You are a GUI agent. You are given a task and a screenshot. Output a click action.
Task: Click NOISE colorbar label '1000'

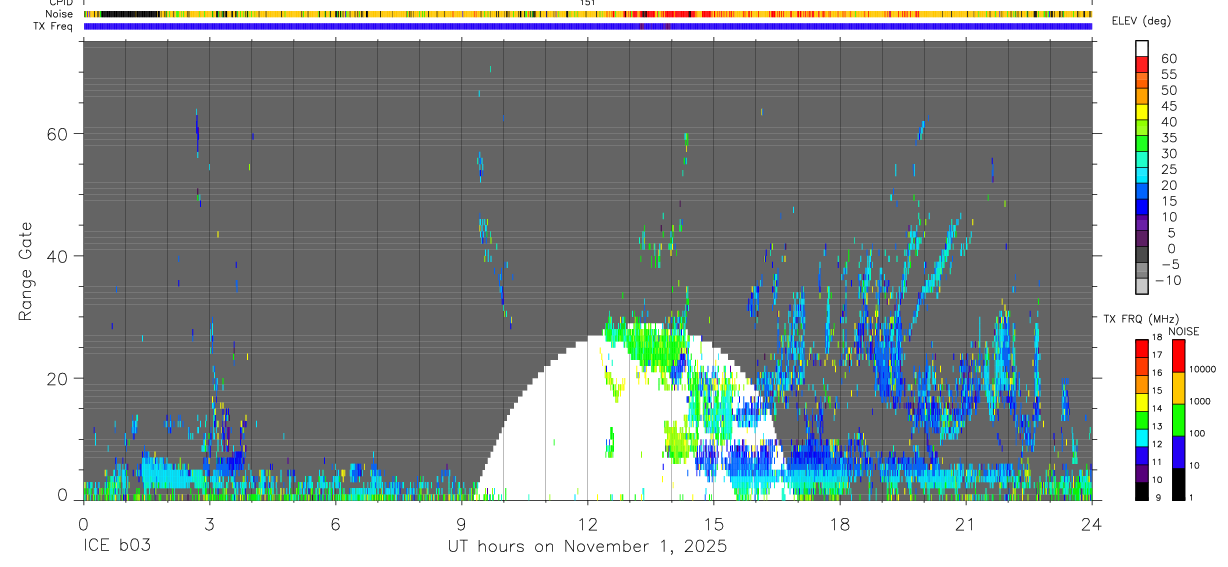click(x=1201, y=401)
